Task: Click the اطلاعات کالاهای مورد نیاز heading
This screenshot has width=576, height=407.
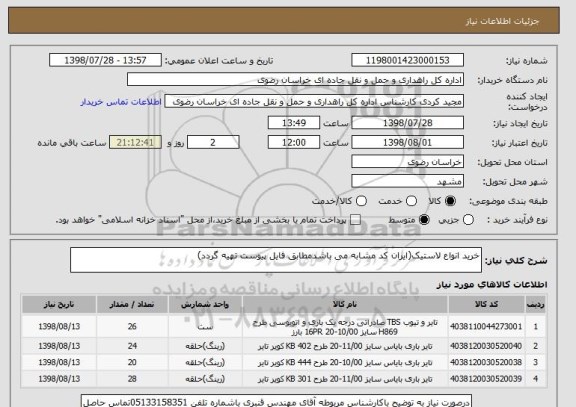Action: (x=492, y=285)
